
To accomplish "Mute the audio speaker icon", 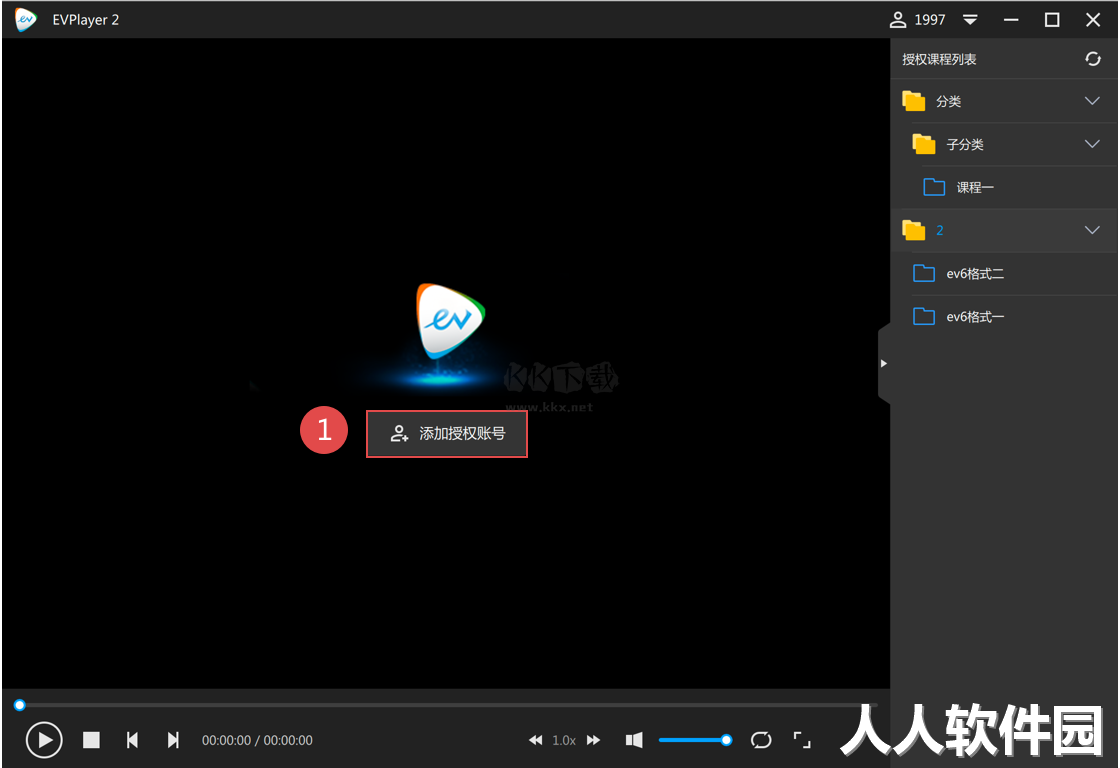I will (634, 740).
